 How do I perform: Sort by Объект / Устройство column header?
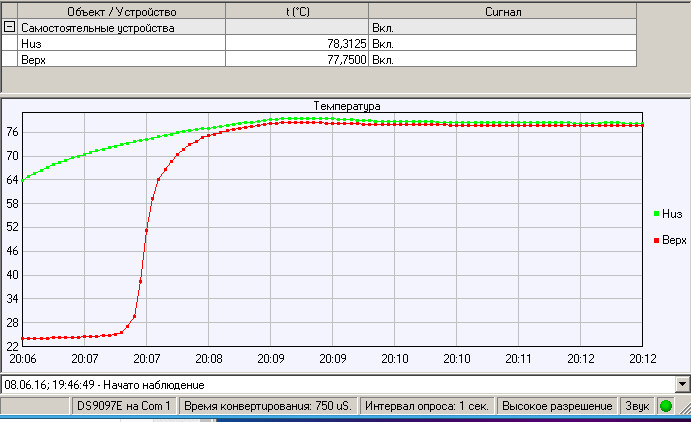point(121,11)
